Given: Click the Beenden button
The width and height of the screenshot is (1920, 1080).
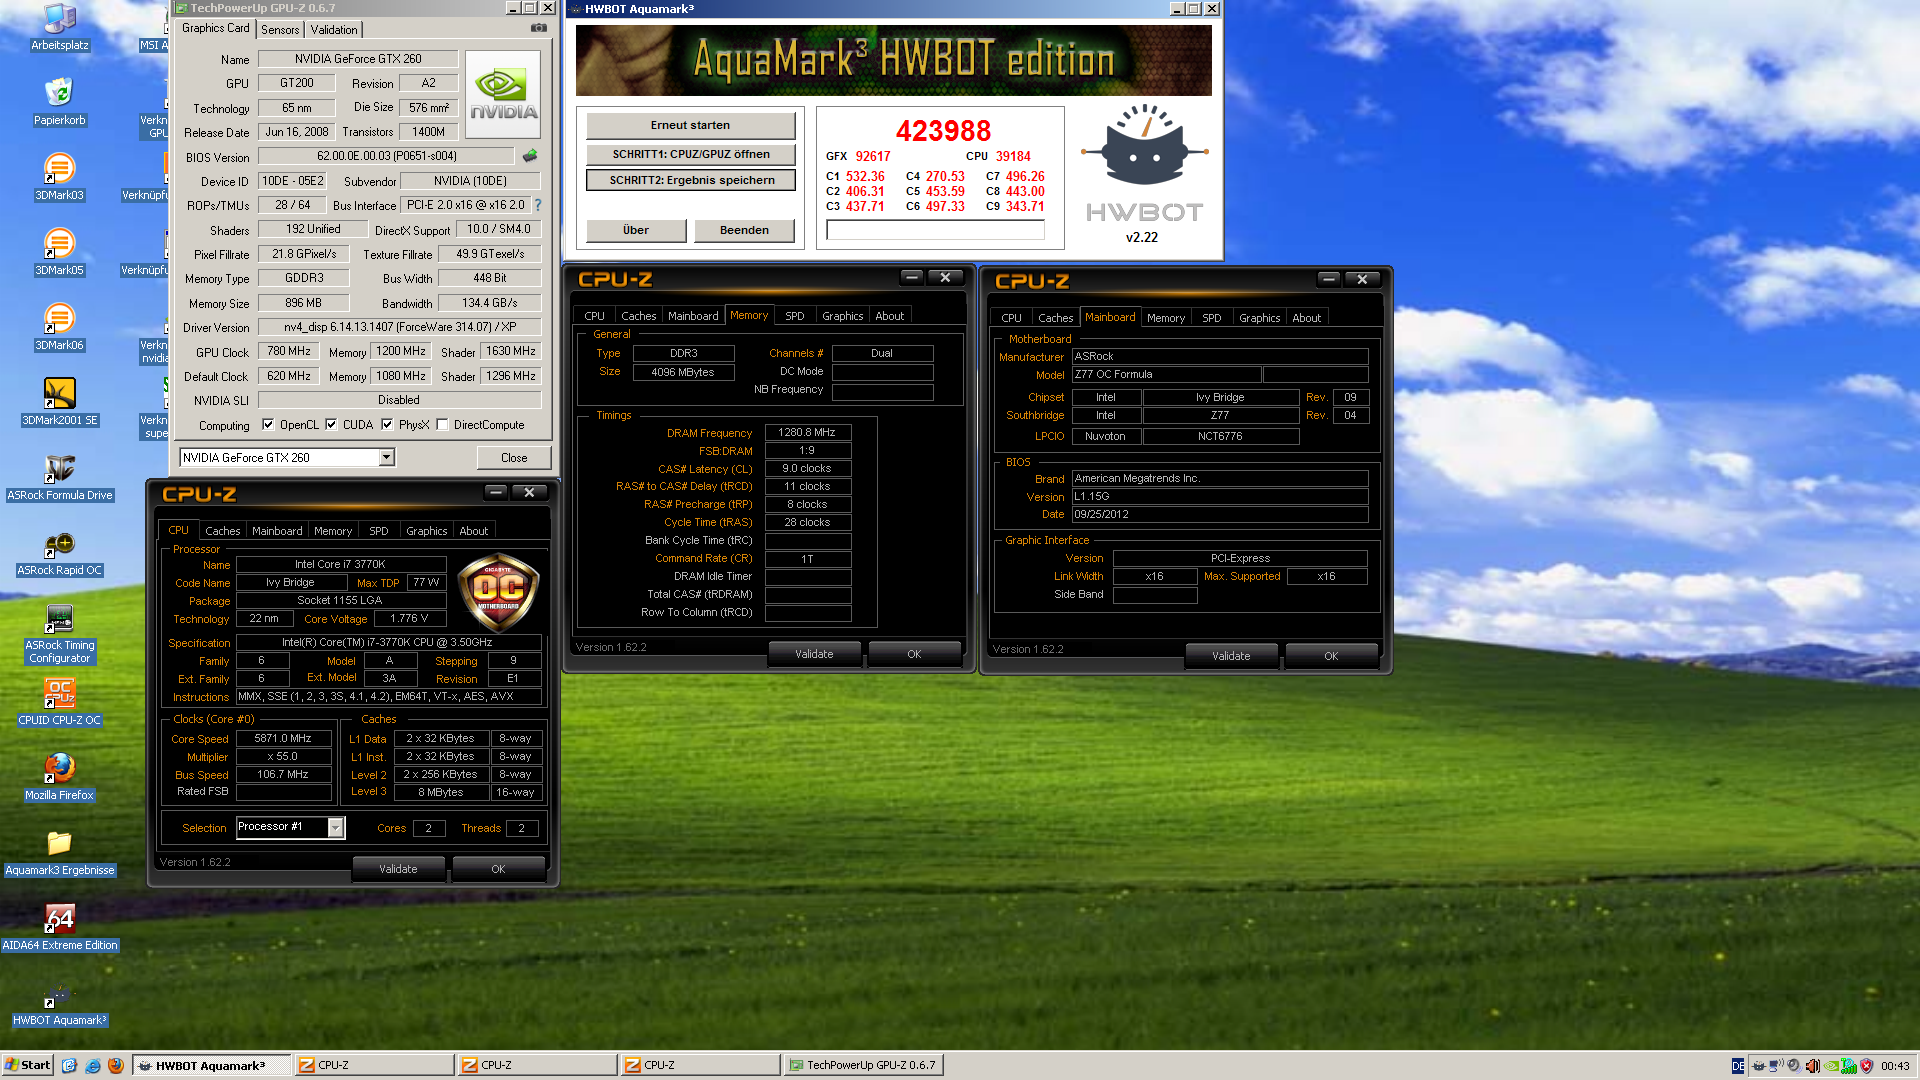Looking at the screenshot, I should click(744, 230).
